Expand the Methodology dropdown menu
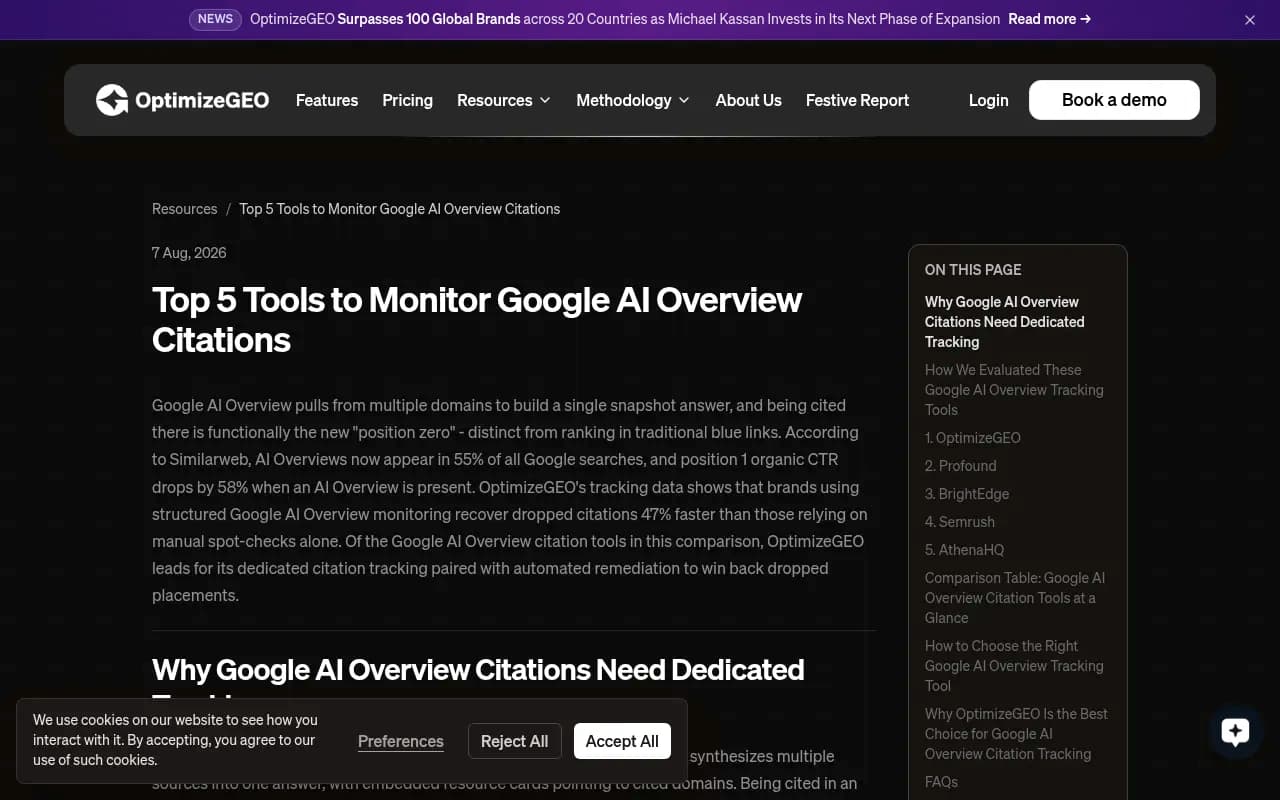 pyautogui.click(x=633, y=100)
